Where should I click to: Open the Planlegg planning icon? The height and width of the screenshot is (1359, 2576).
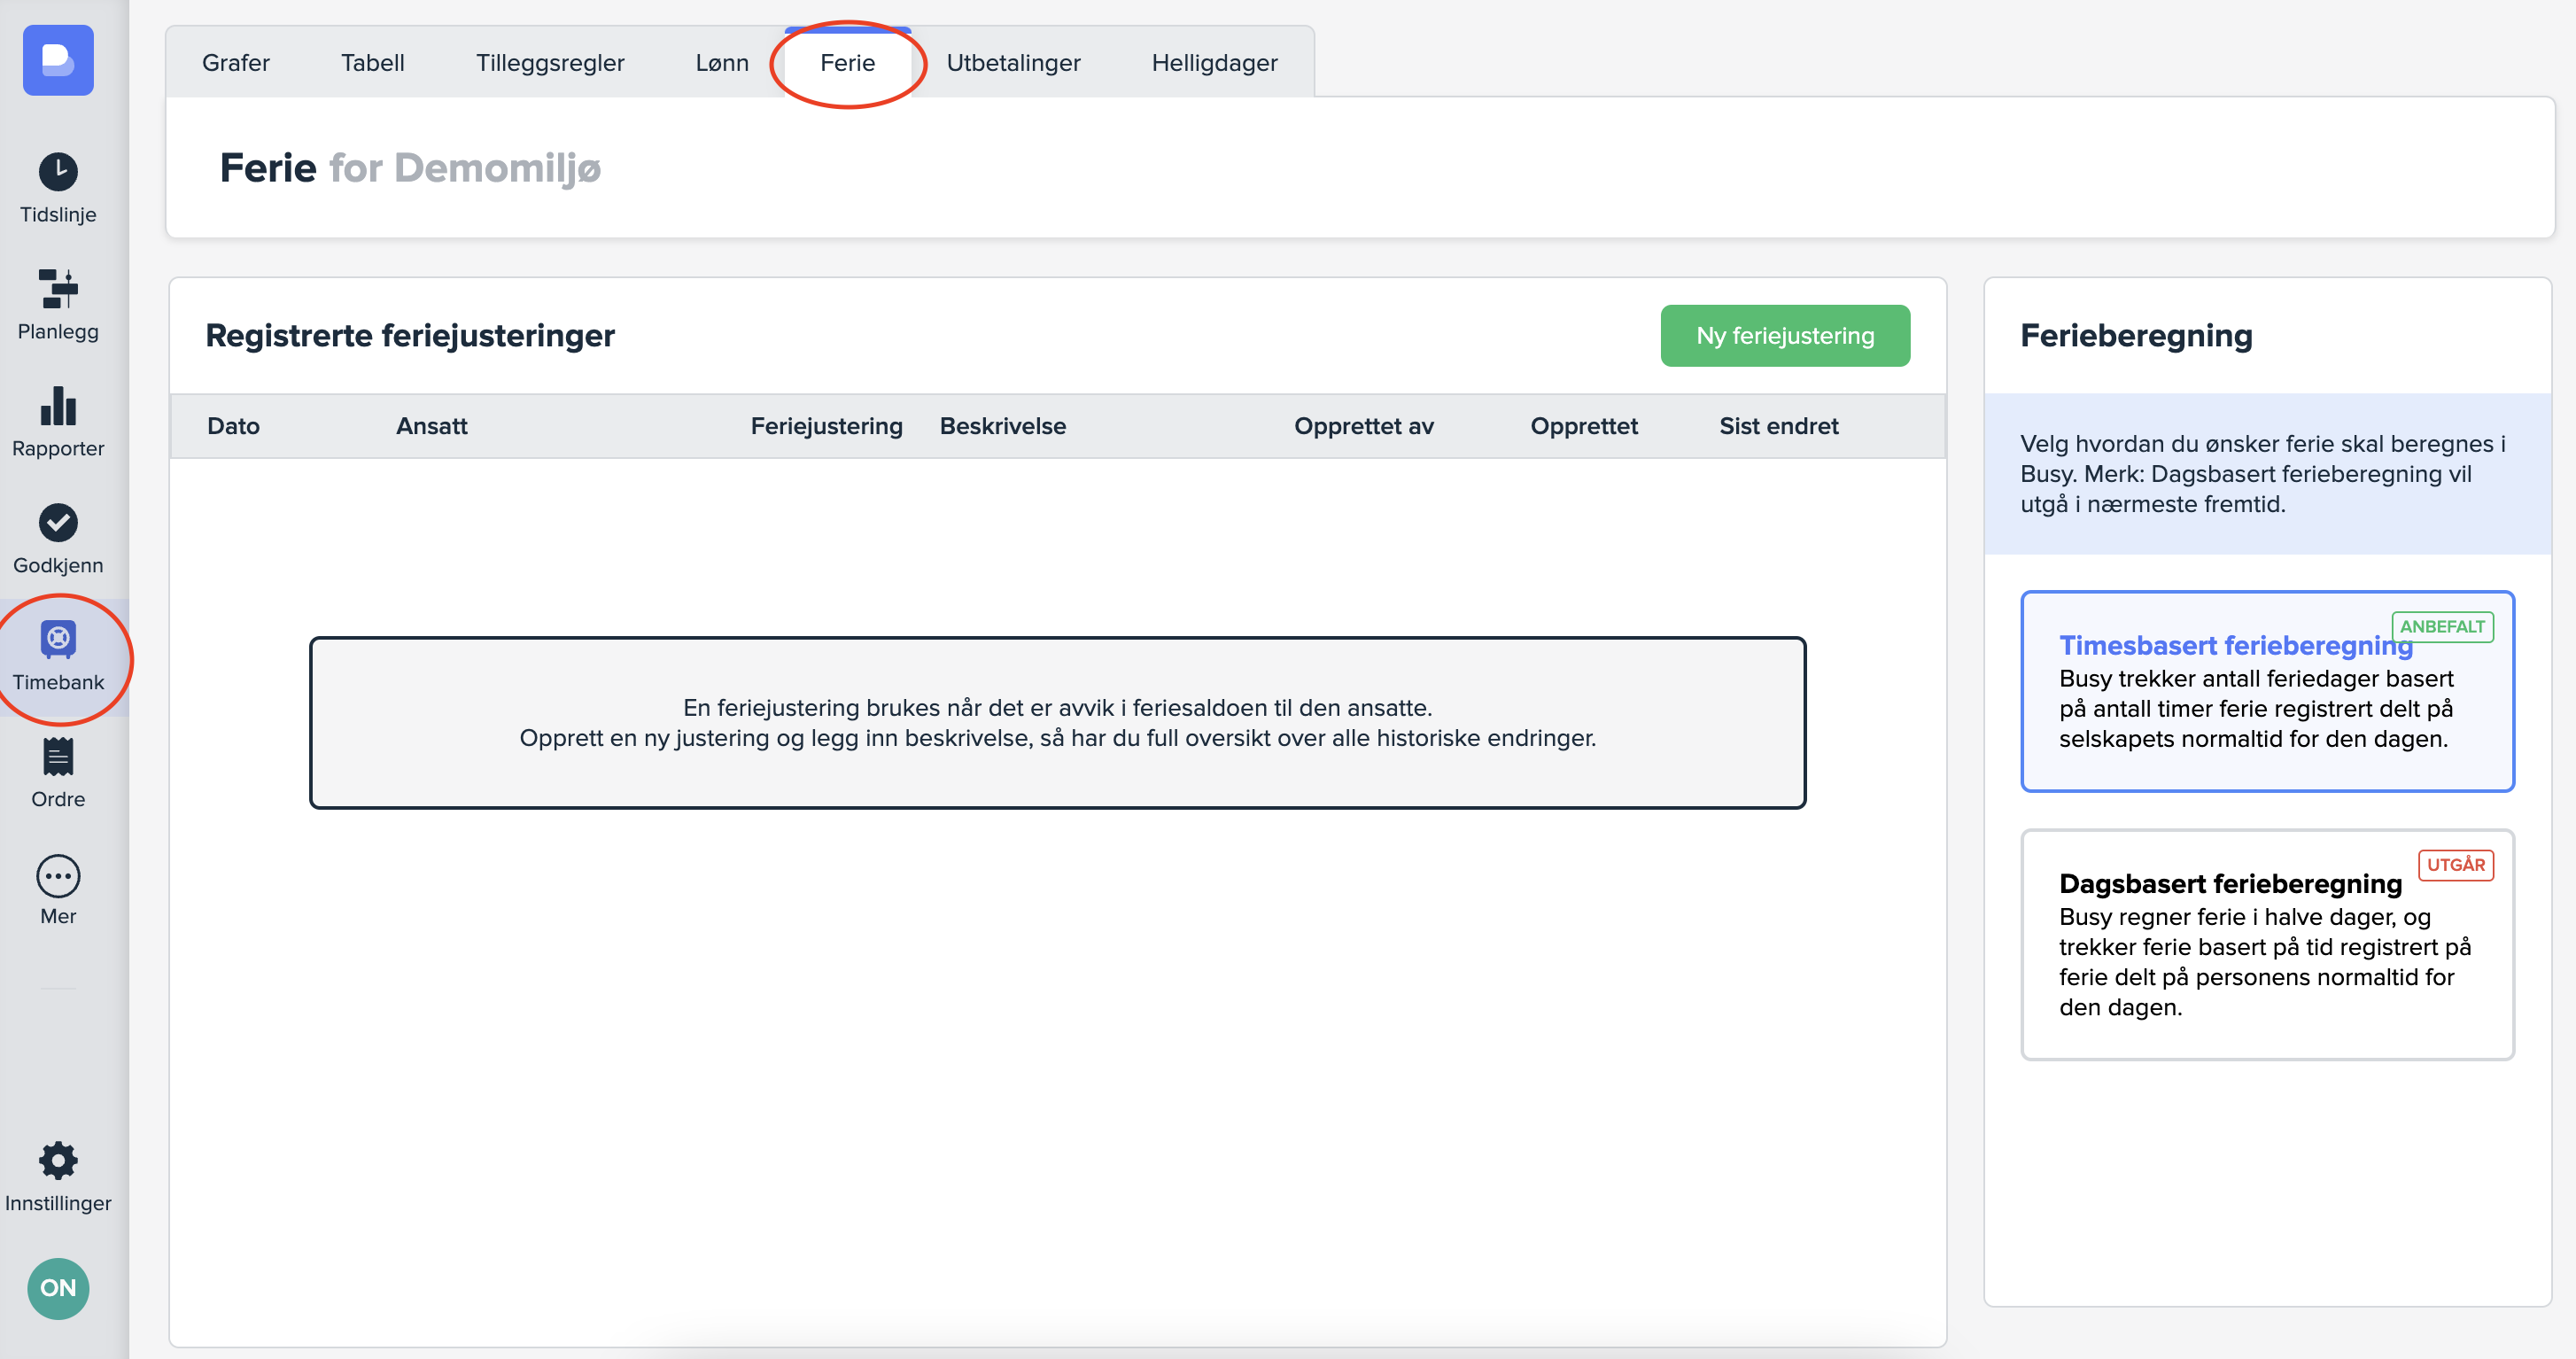[x=58, y=289]
